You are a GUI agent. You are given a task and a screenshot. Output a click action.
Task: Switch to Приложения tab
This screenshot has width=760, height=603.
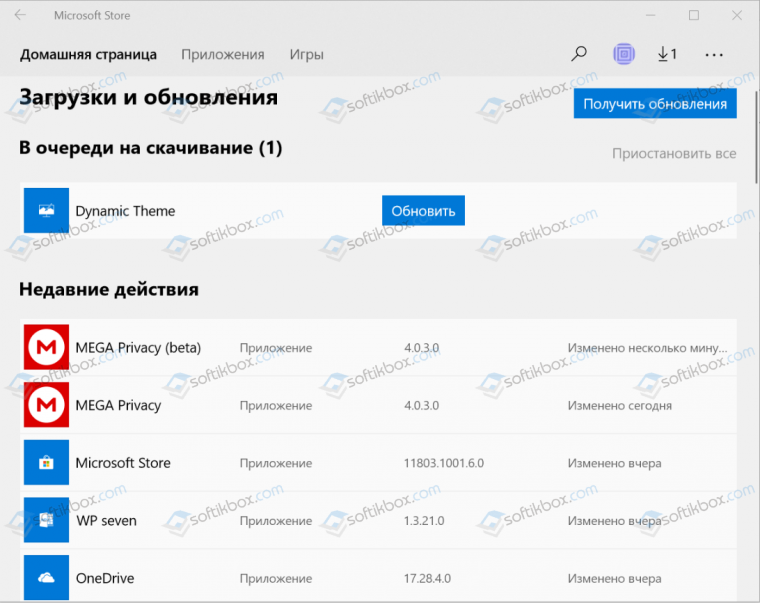223,55
